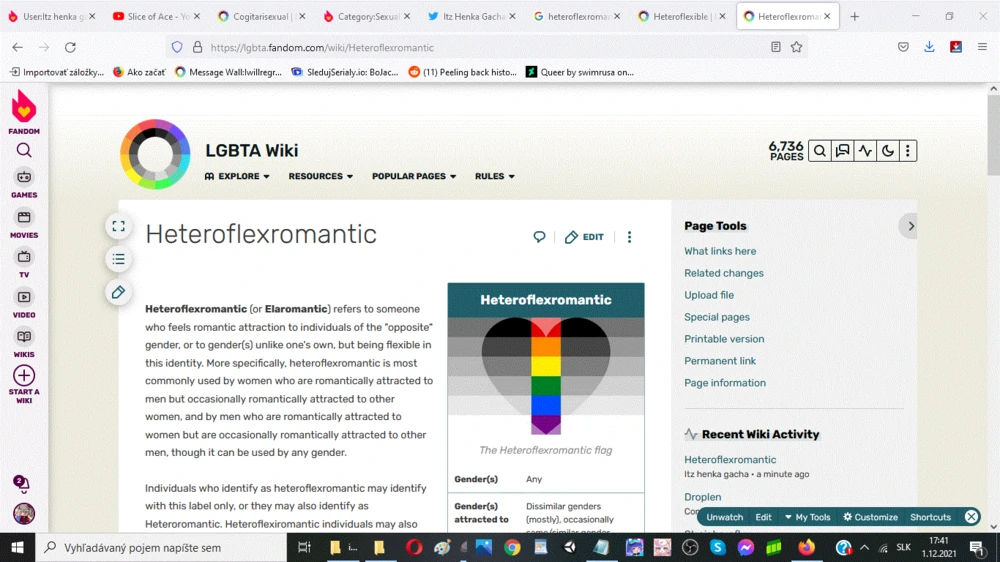The height and width of the screenshot is (562, 1000).
Task: Toggle reader view icon
Action: click(x=776, y=47)
